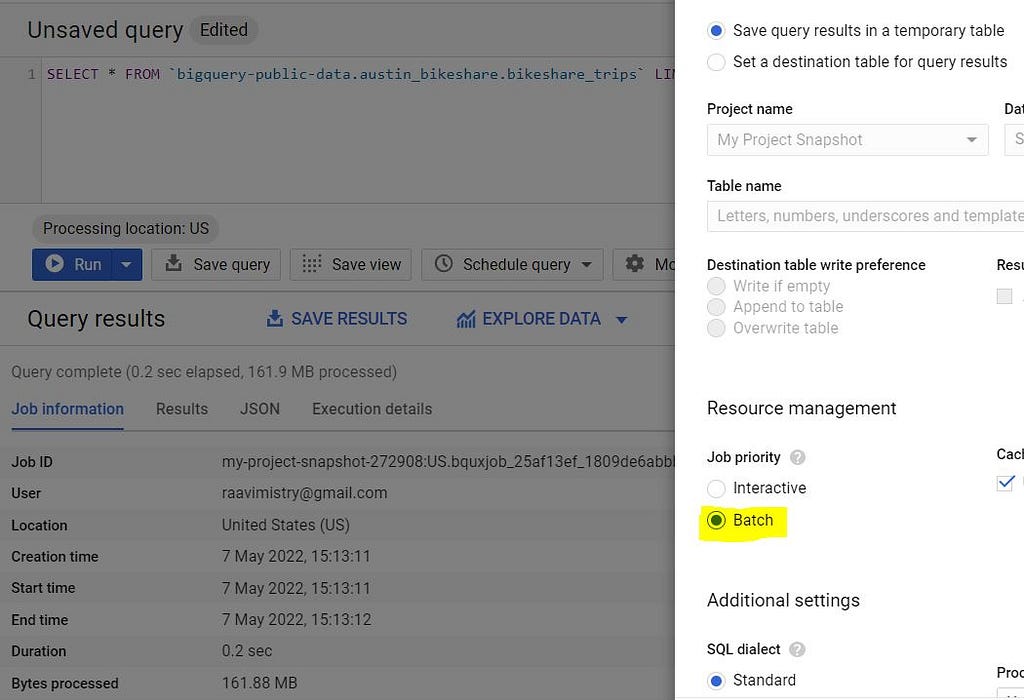
Task: Switch to the JSON tab
Action: (260, 409)
